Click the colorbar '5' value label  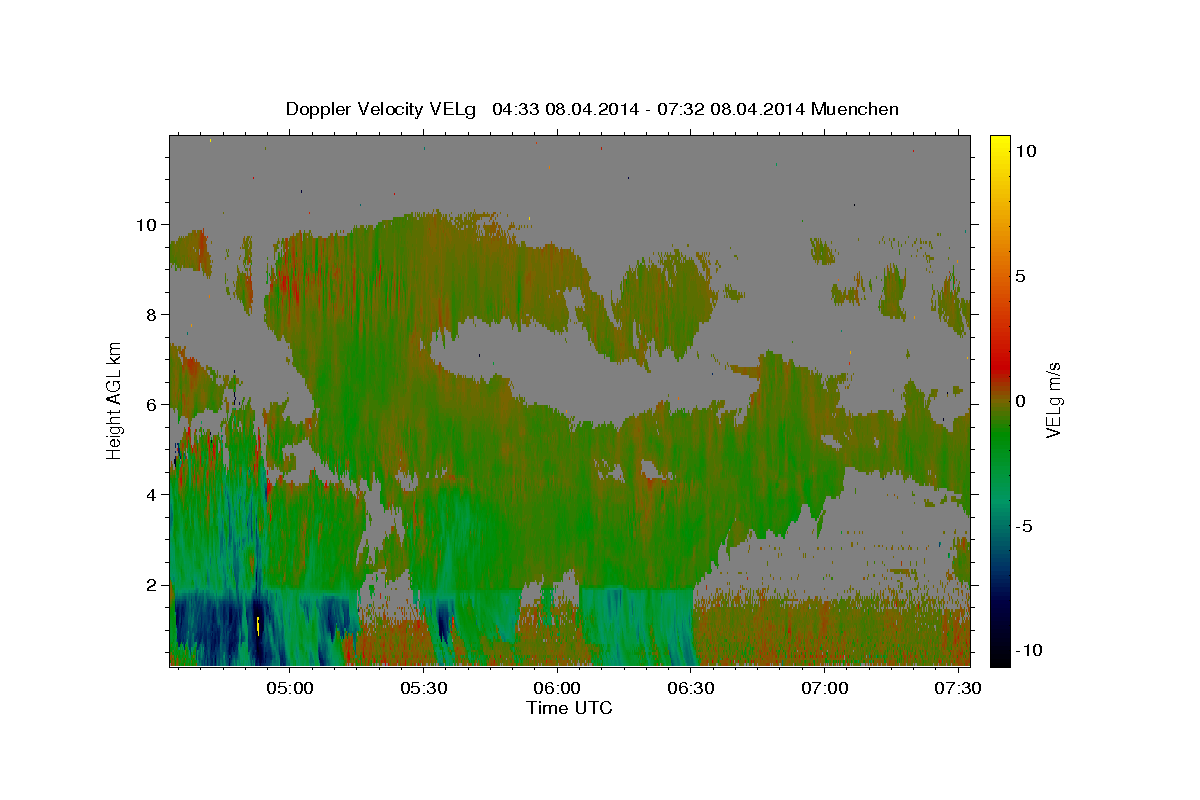tap(1020, 275)
